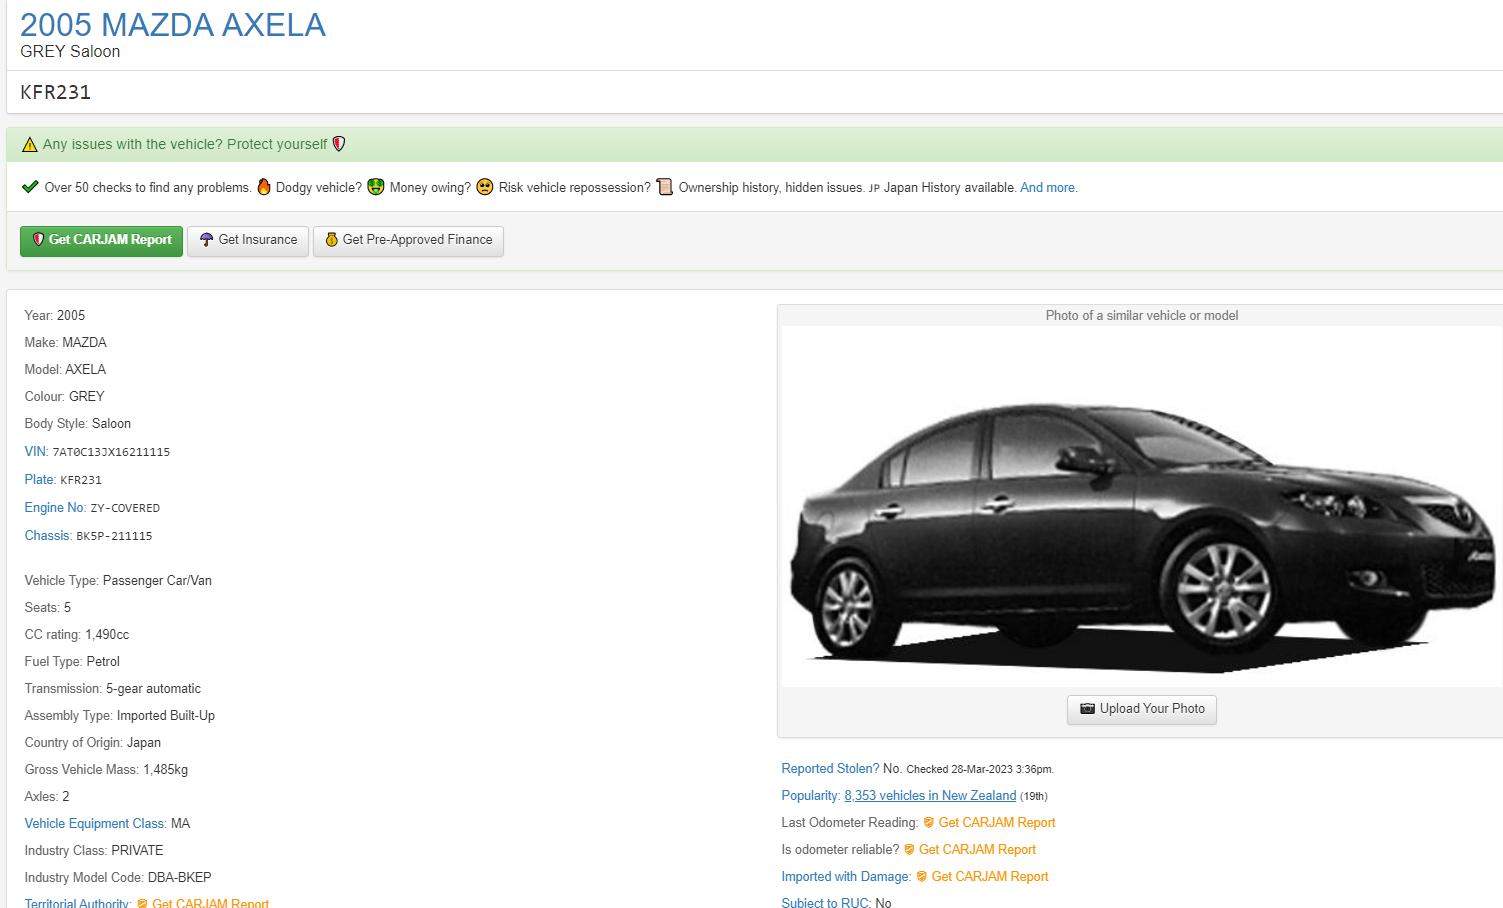Click the 'Vehicle Equipment Class:' label link
Image resolution: width=1503 pixels, height=908 pixels.
[96, 824]
